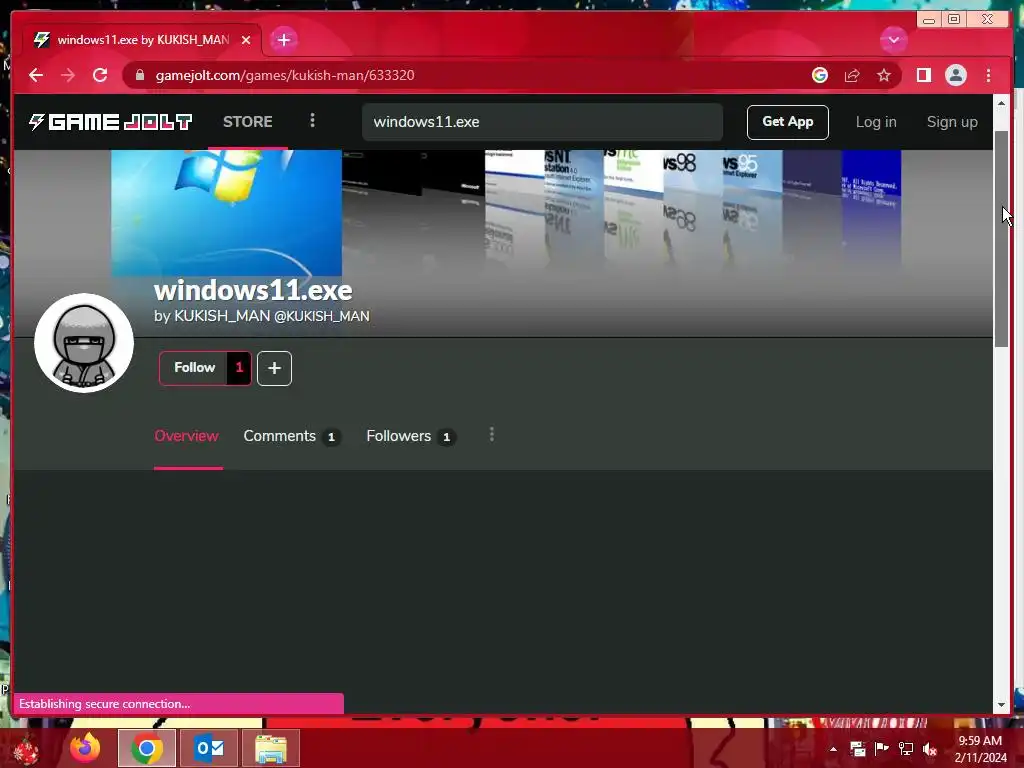The height and width of the screenshot is (768, 1024).
Task: Switch to the Followers tab
Action: click(410, 436)
